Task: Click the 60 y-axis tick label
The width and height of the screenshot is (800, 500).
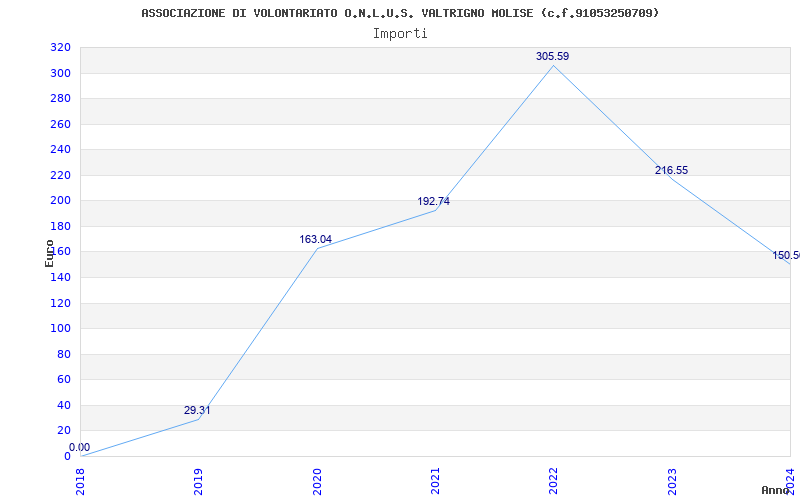Action: [64, 380]
